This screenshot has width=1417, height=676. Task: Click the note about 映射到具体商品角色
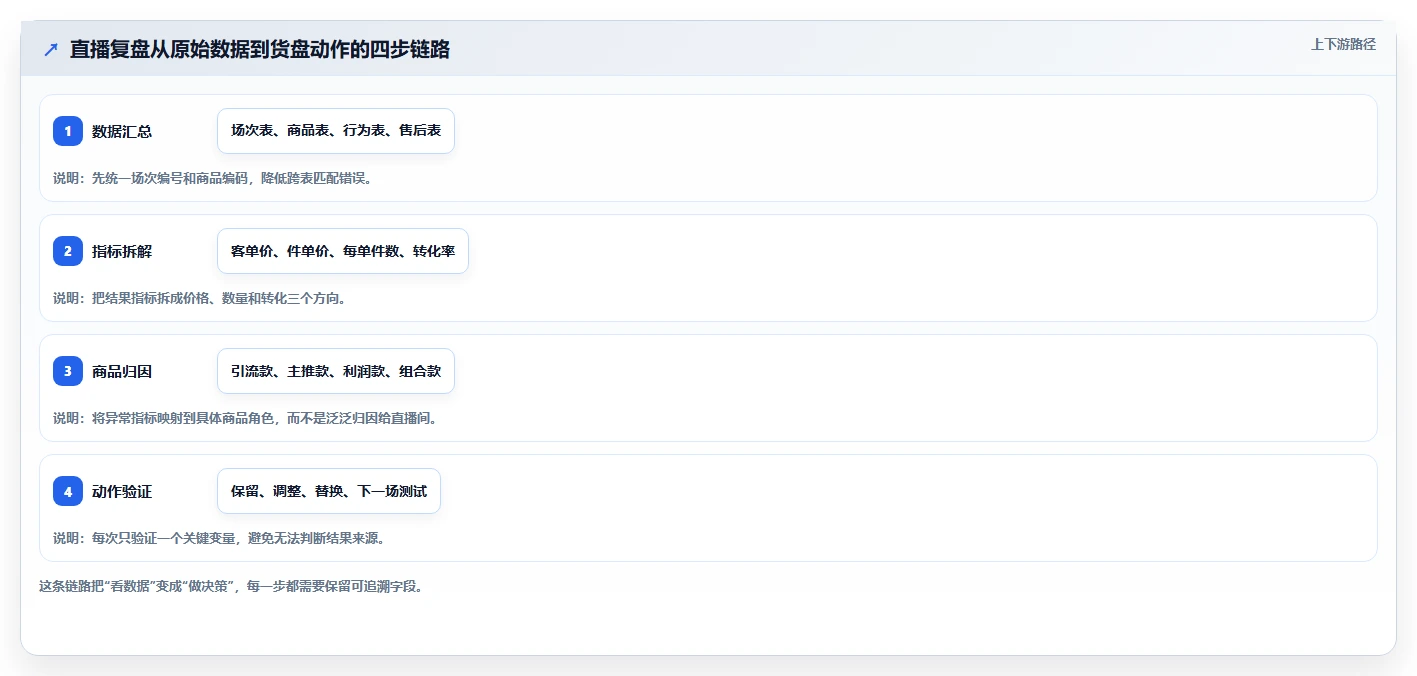point(245,418)
